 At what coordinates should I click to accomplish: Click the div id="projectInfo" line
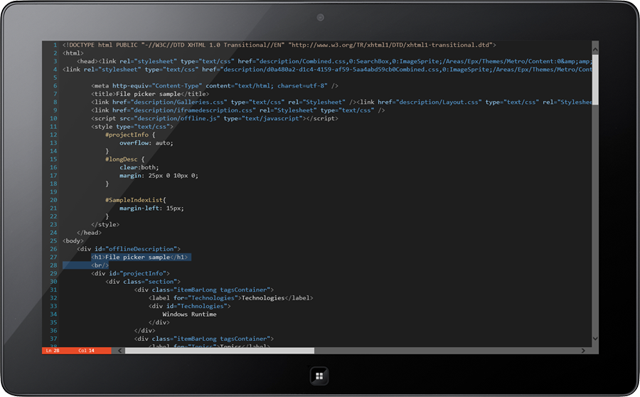pos(130,273)
